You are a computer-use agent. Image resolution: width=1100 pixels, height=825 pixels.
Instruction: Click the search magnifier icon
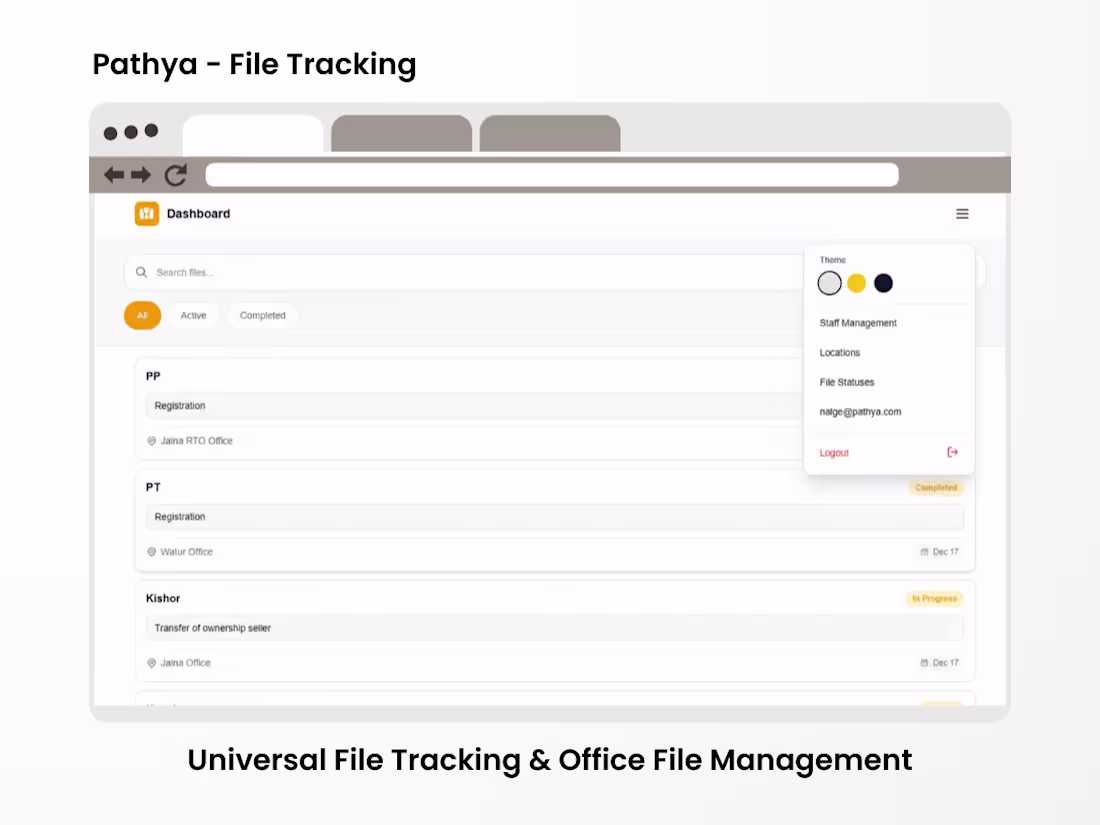142,271
